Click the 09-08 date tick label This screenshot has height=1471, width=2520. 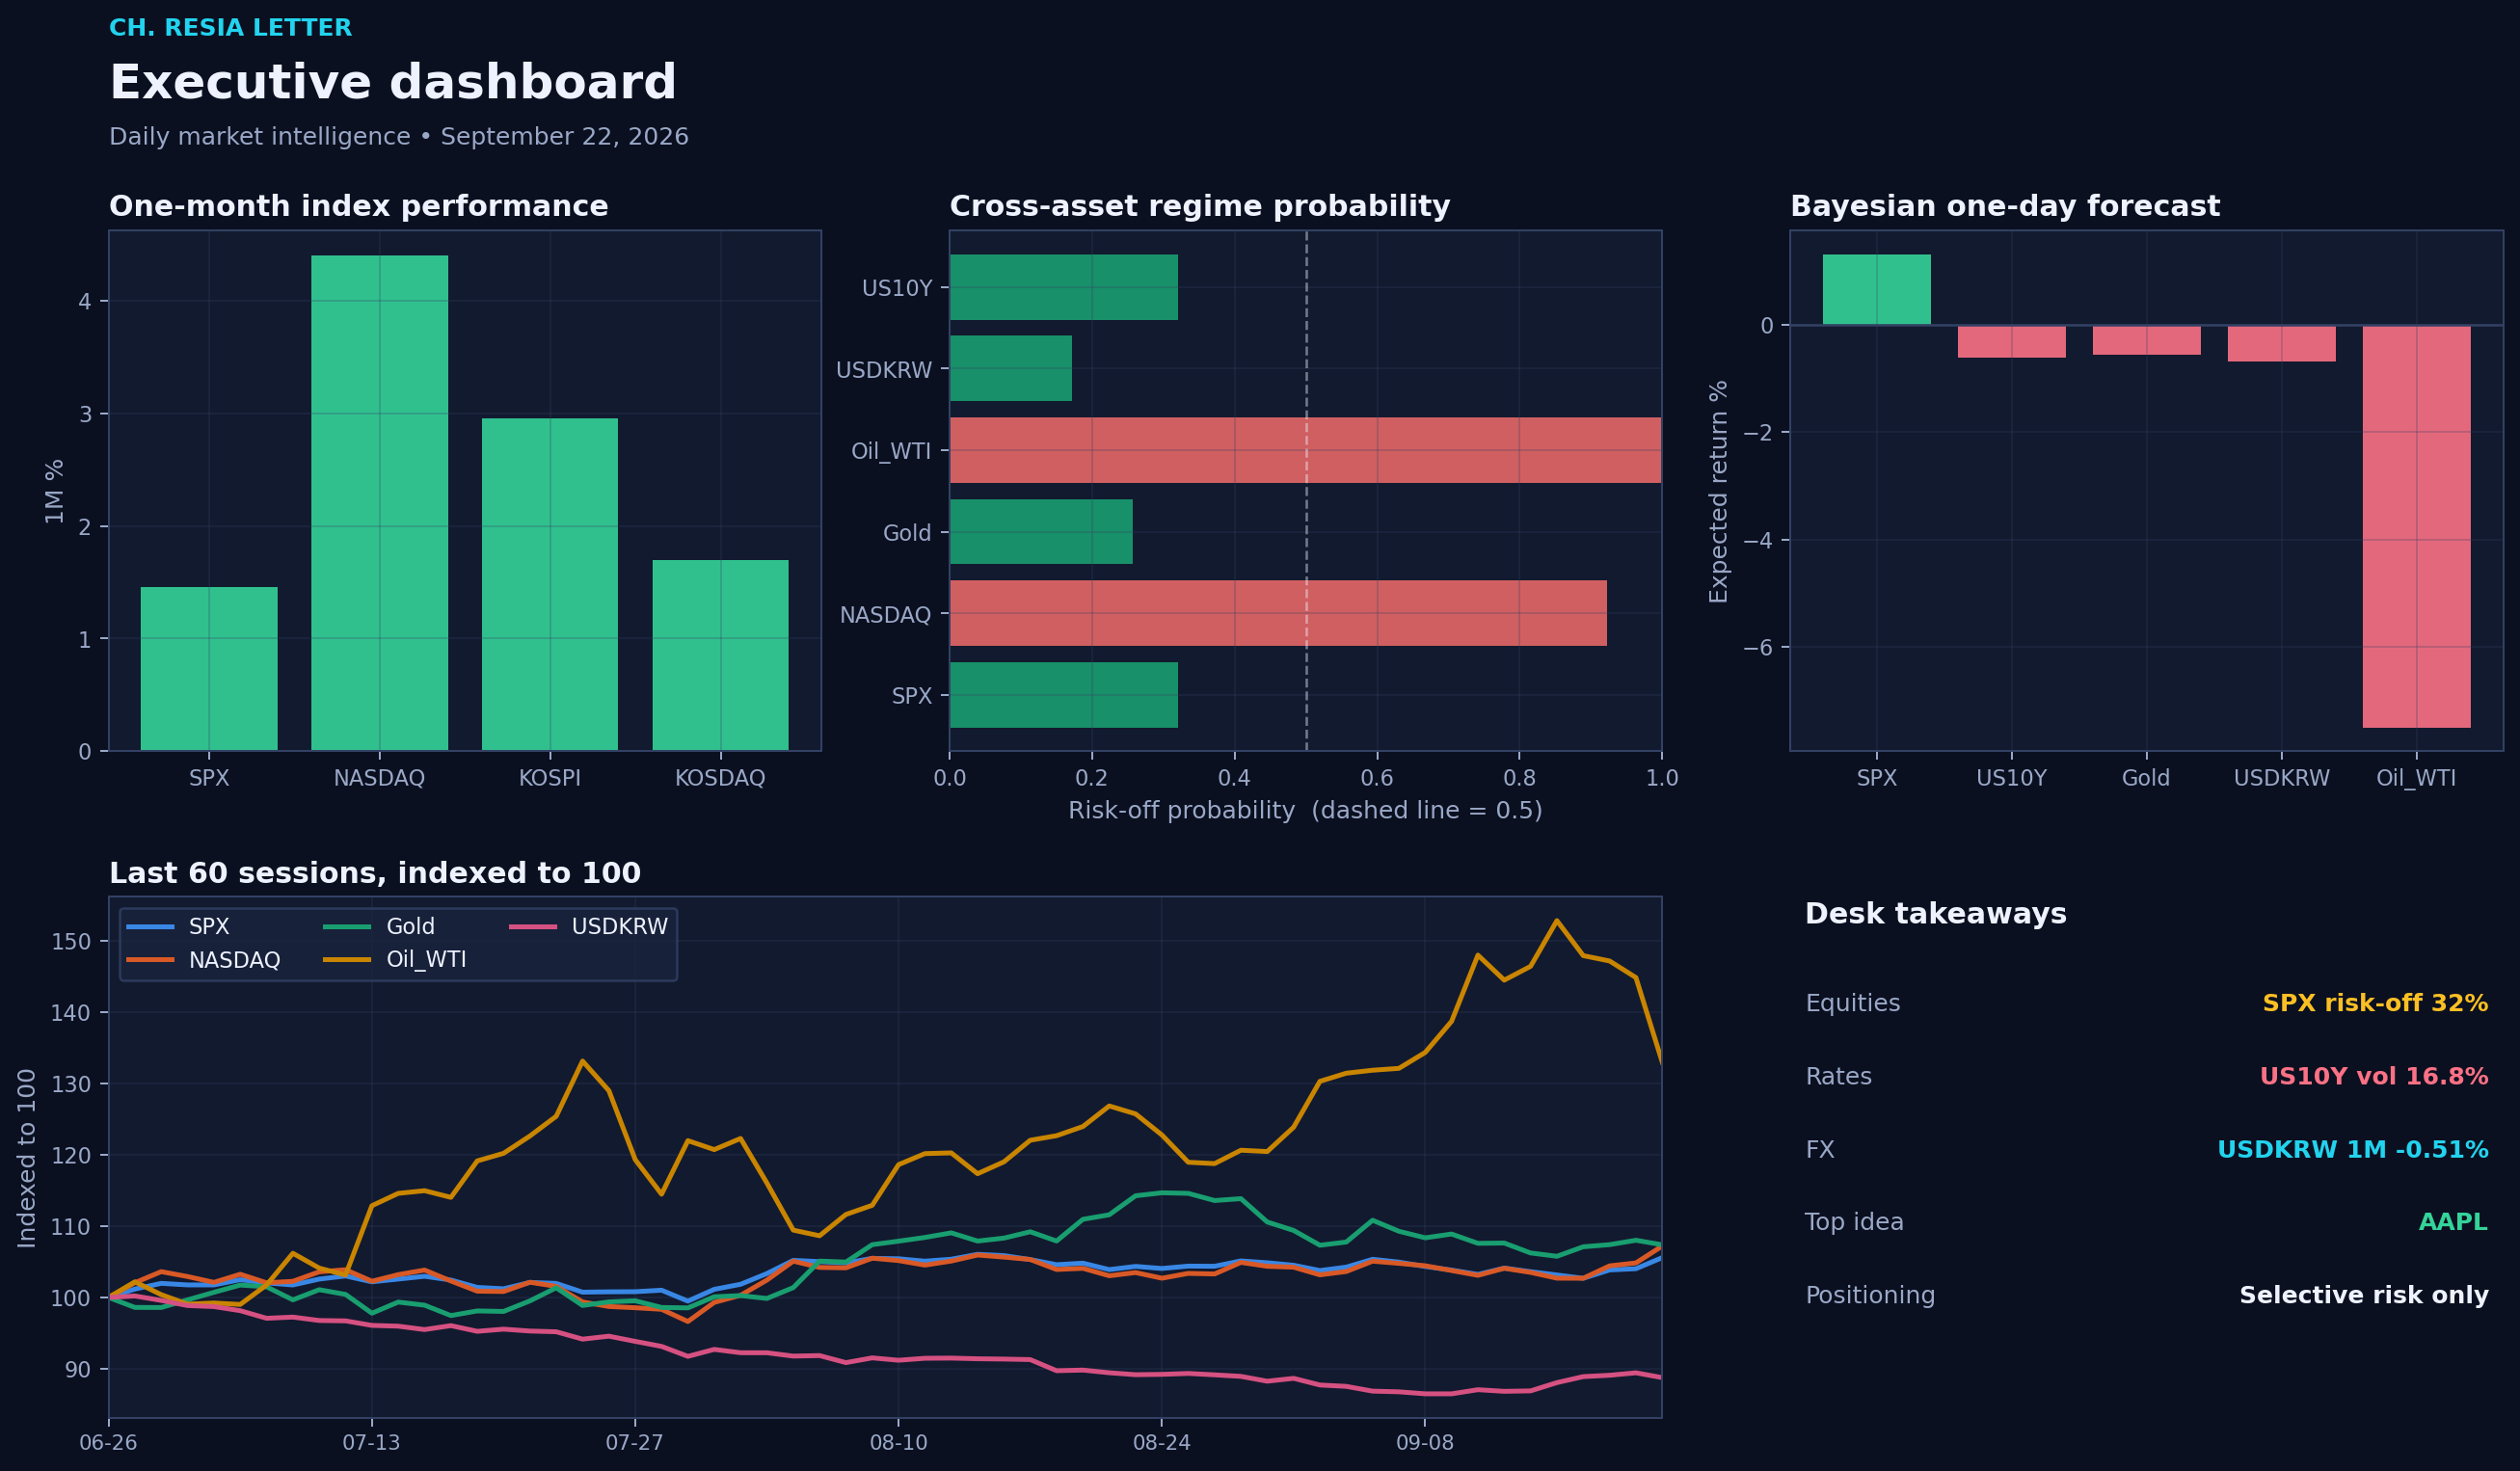(1425, 1443)
